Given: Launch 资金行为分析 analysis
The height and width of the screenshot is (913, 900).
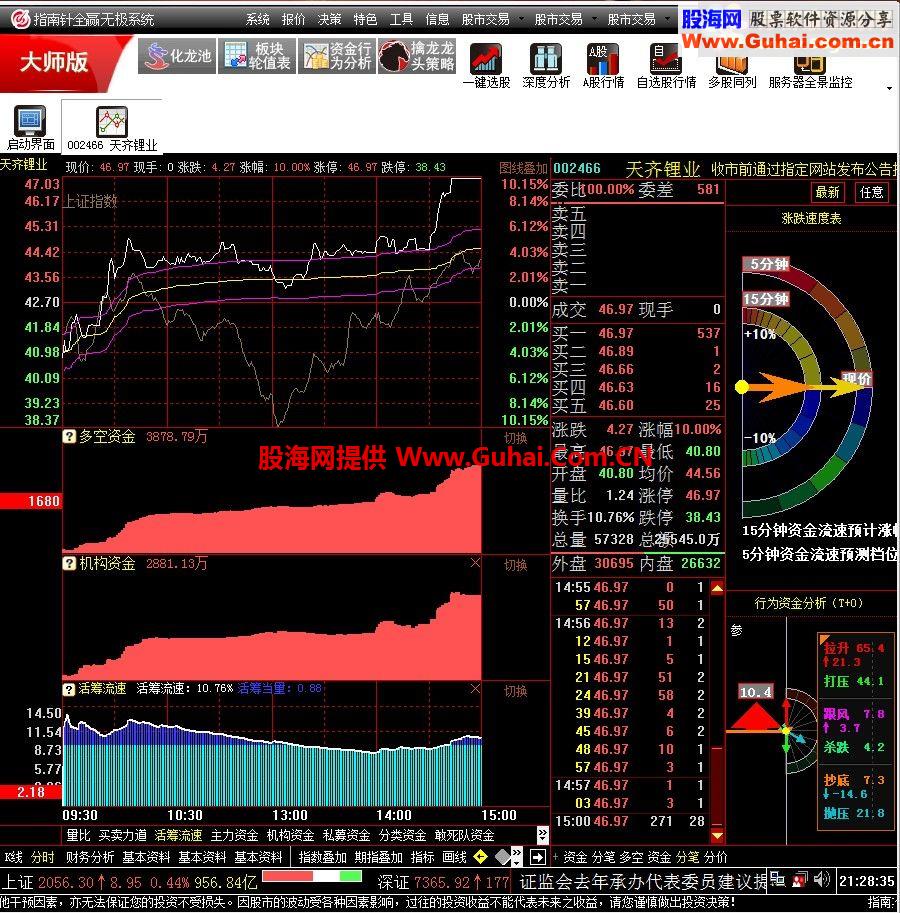Looking at the screenshot, I should 337,60.
